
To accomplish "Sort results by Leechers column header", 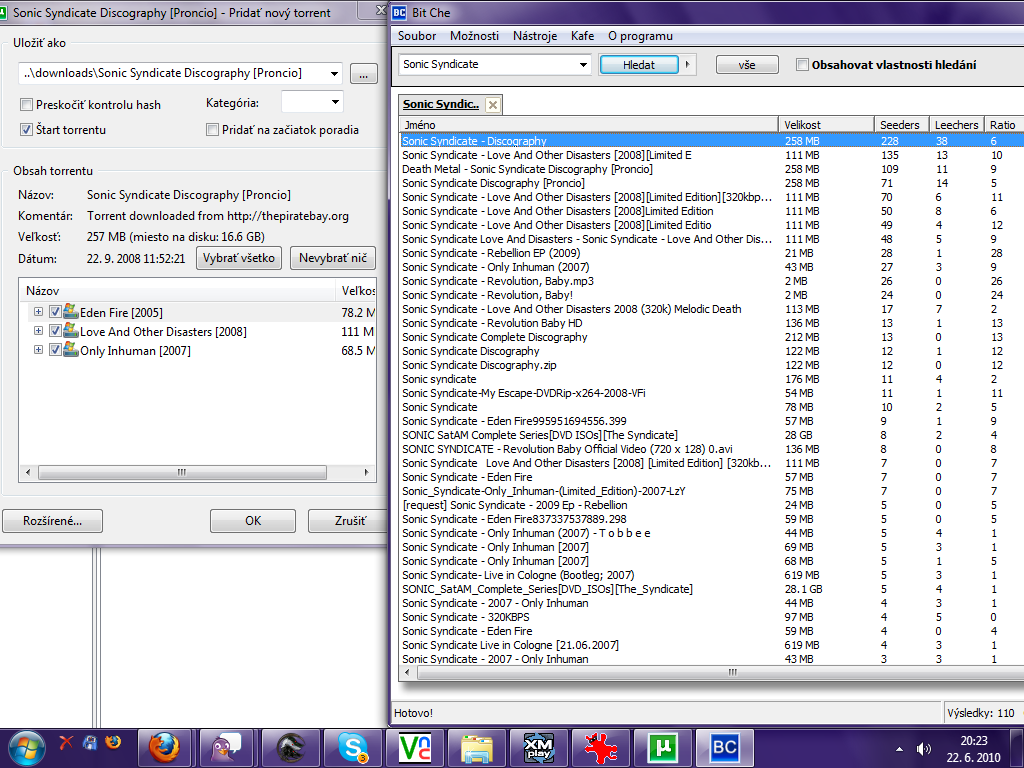I will point(957,125).
